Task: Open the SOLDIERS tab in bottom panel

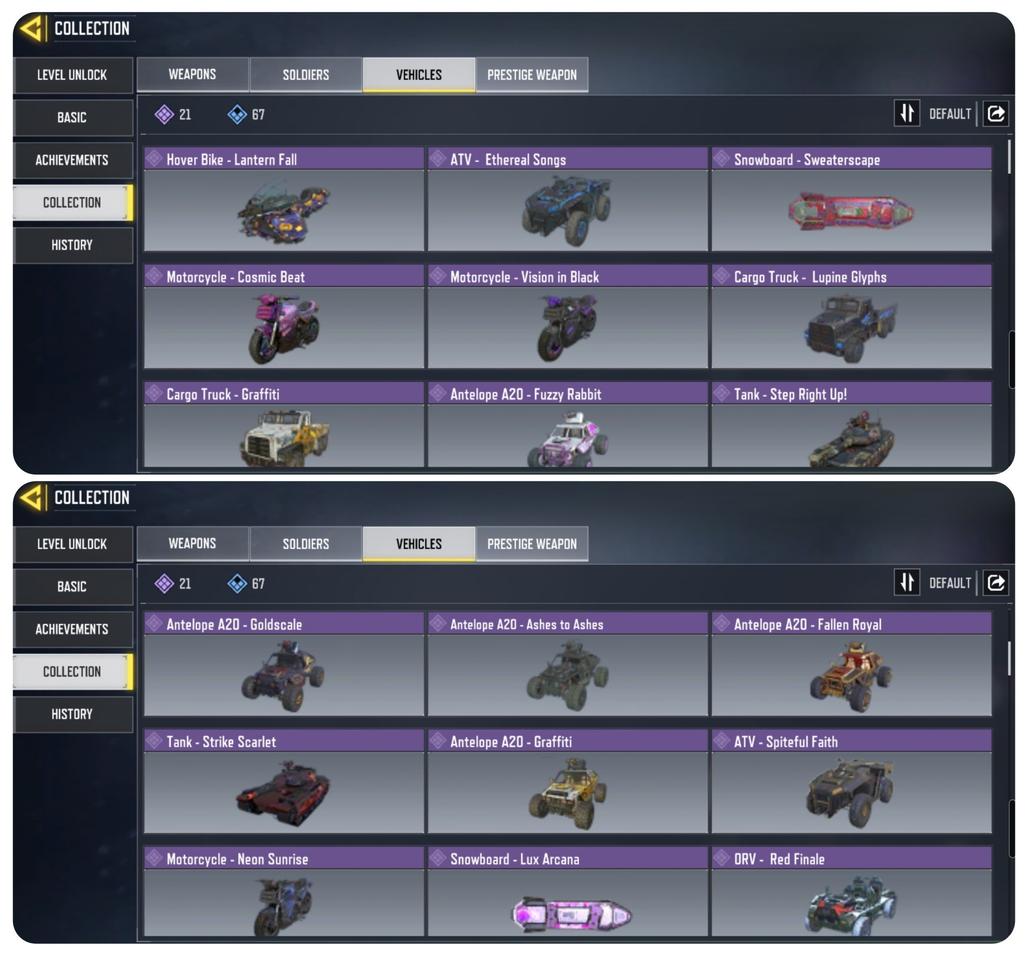Action: tap(306, 544)
